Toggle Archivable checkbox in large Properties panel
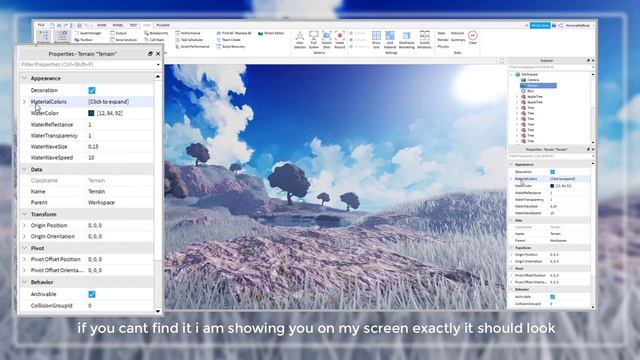This screenshot has height=360, width=640. coord(92,294)
